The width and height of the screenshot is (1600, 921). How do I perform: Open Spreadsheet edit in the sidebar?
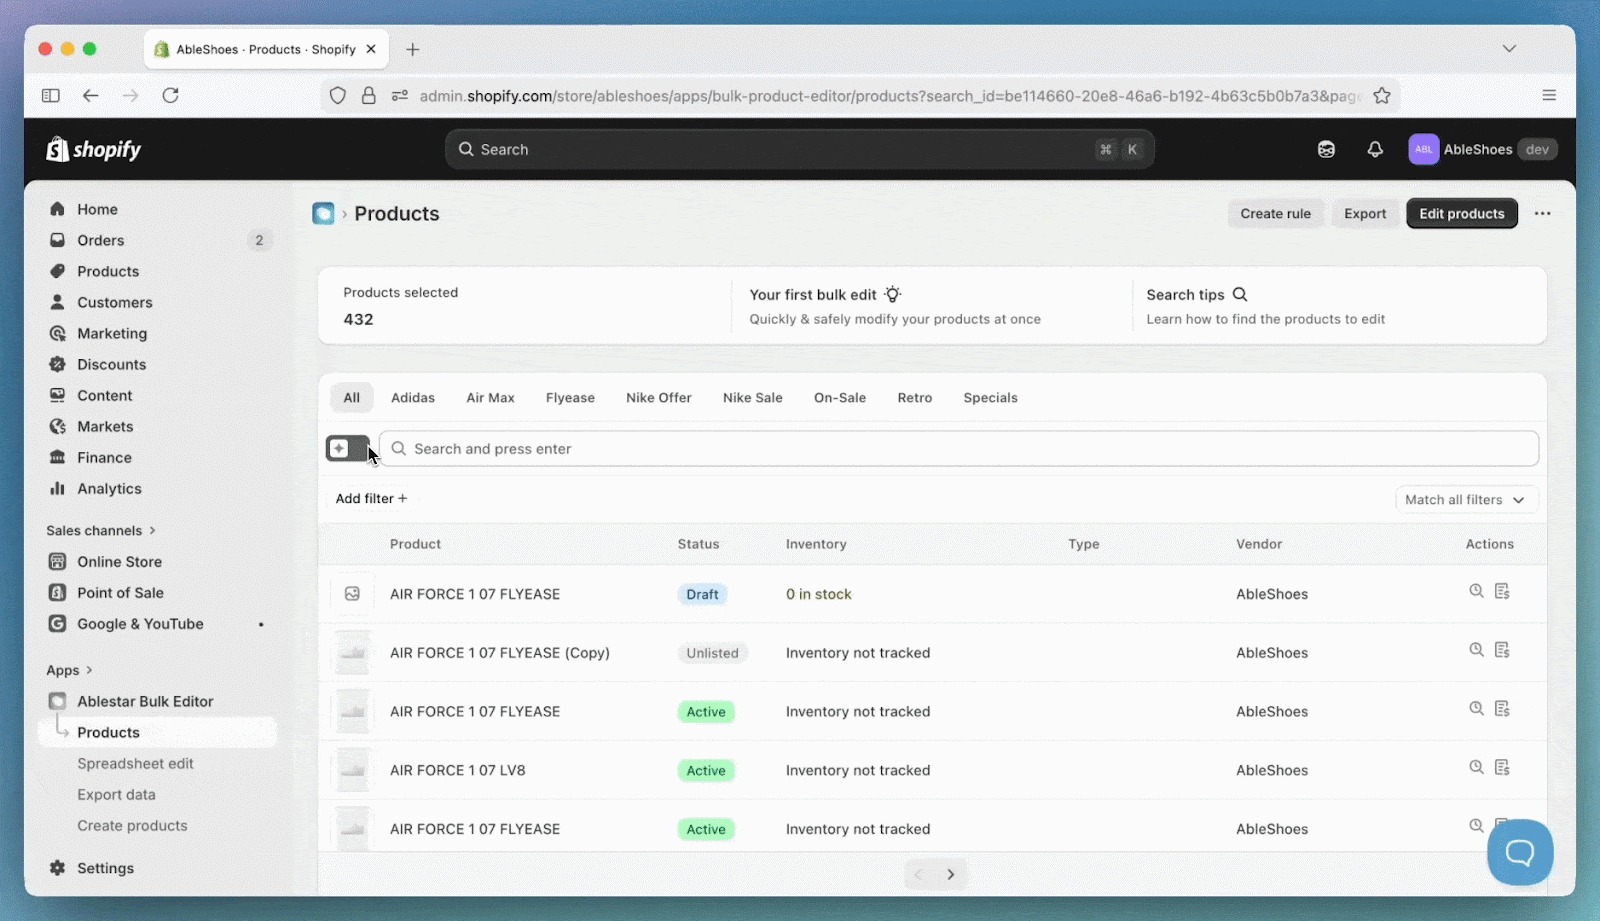[x=135, y=763]
